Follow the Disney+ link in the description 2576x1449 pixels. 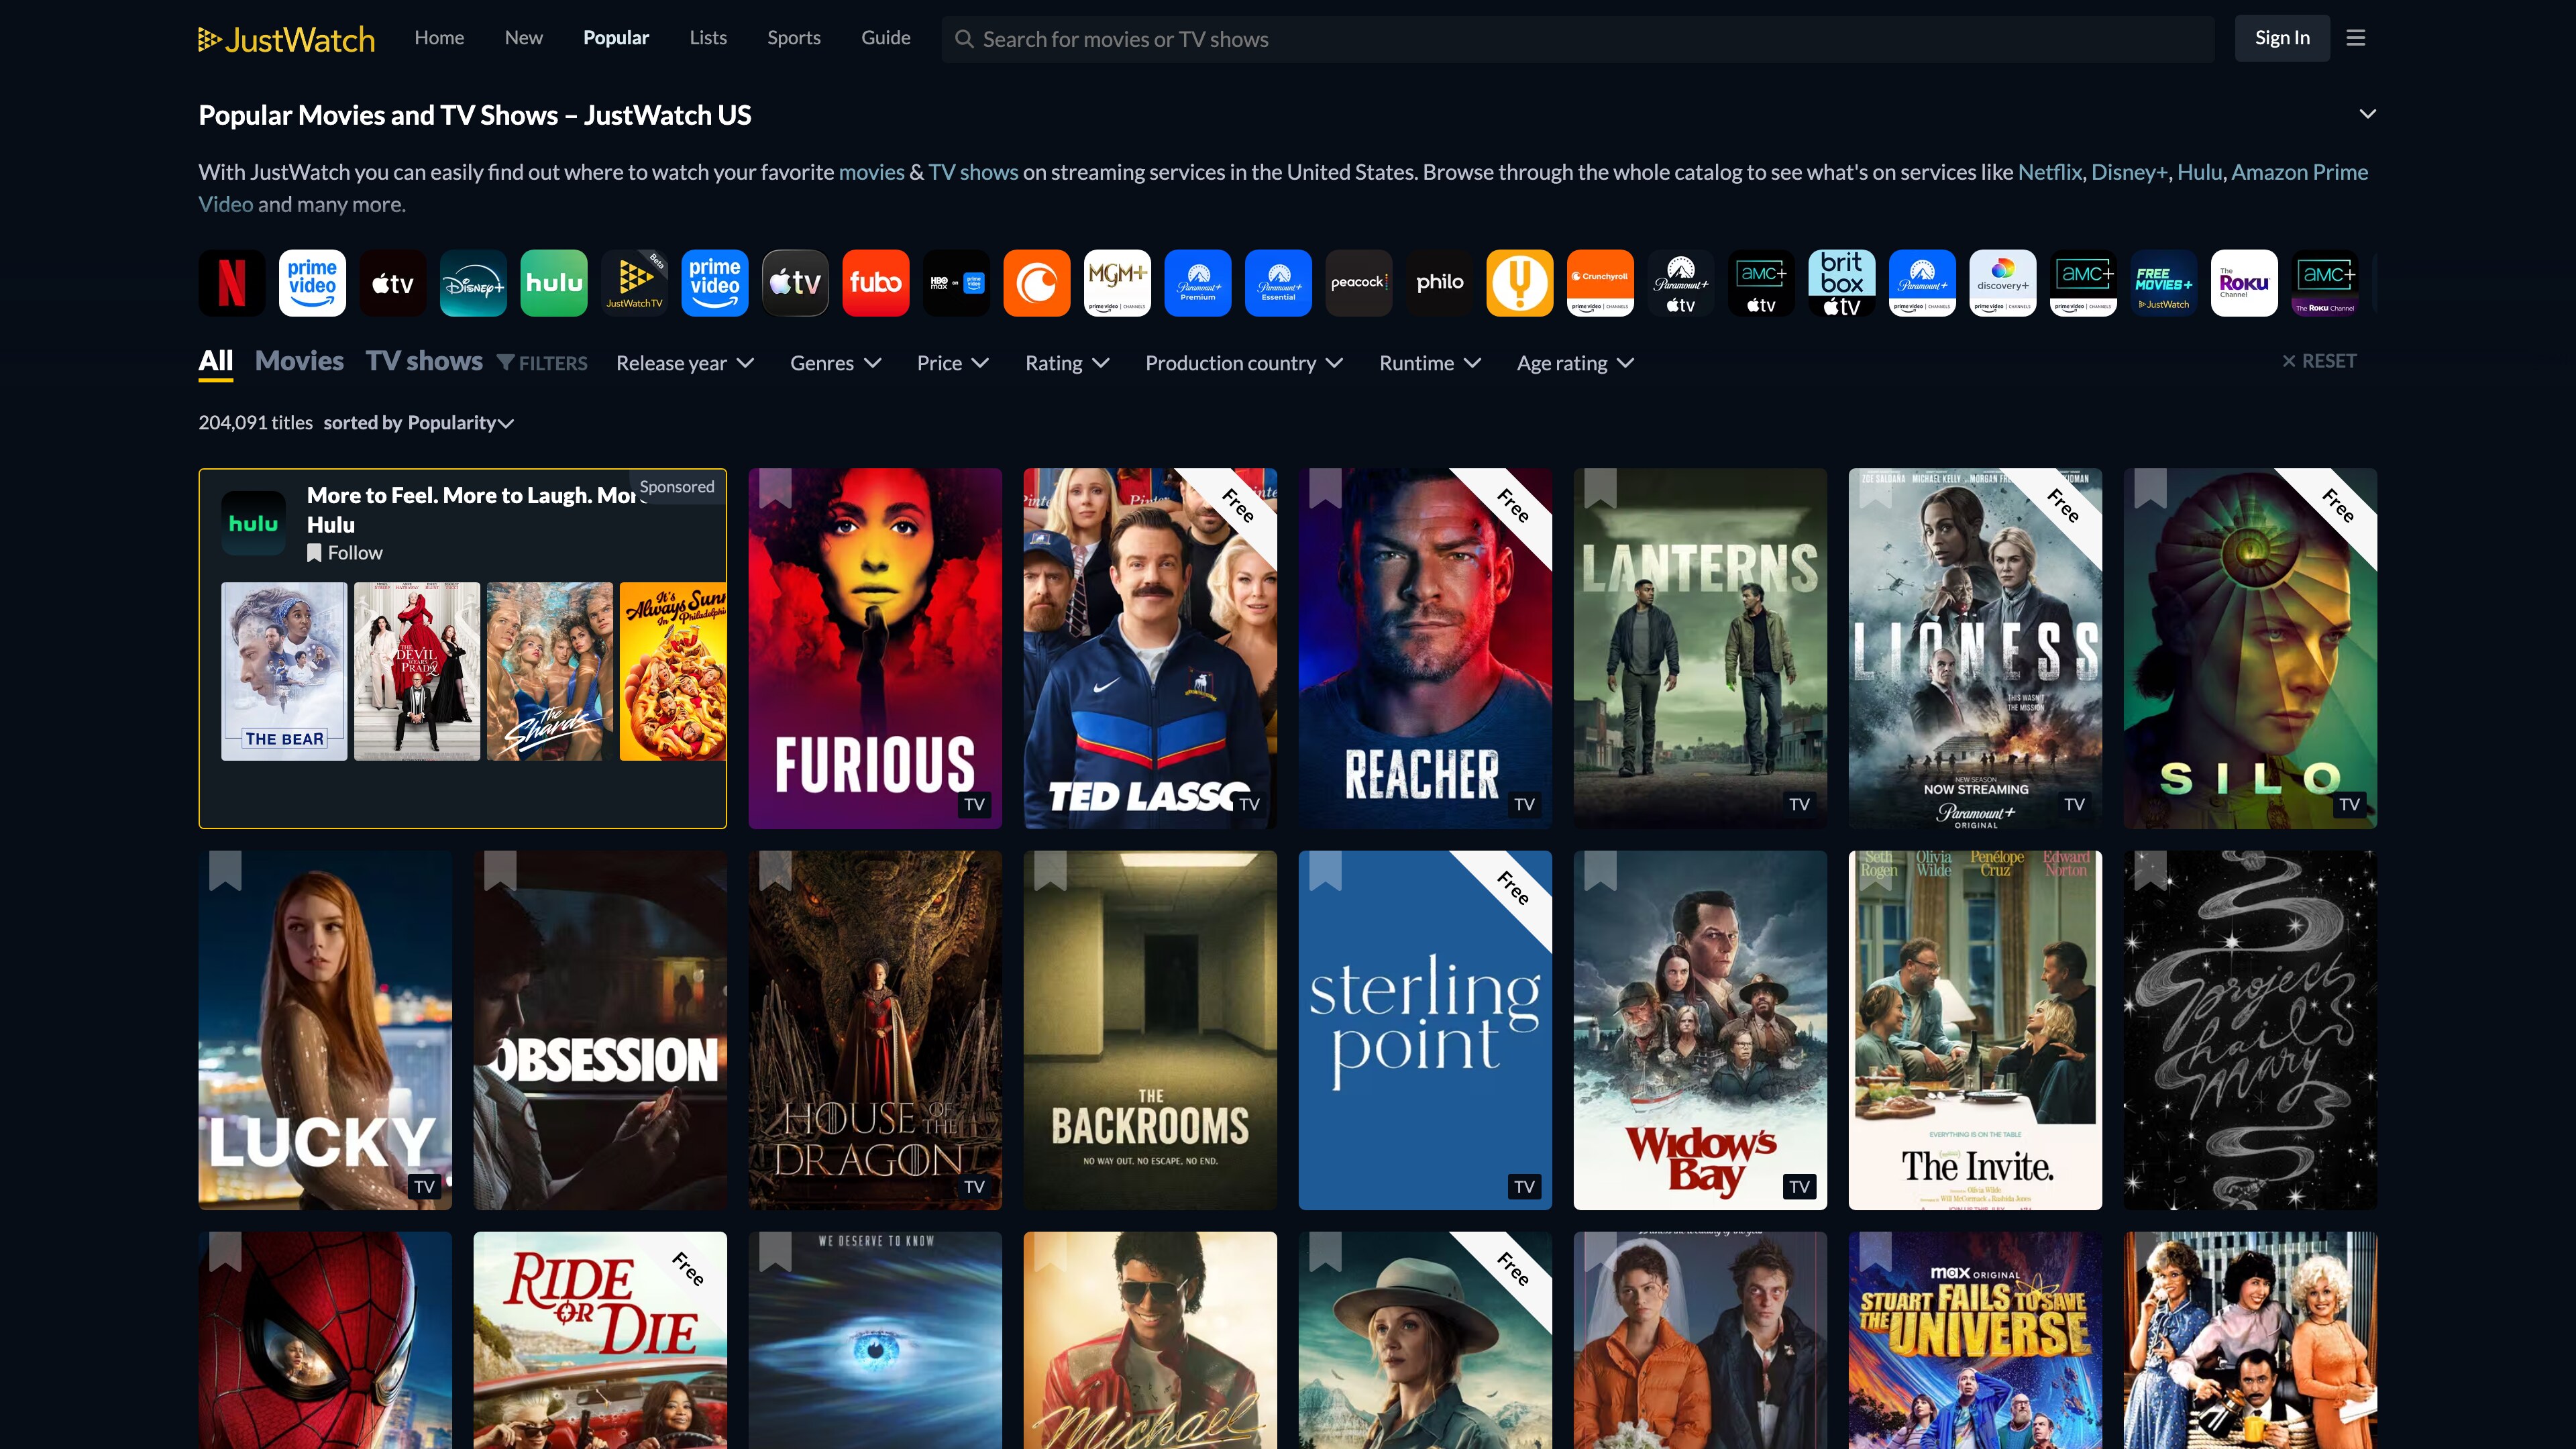pyautogui.click(x=2129, y=172)
